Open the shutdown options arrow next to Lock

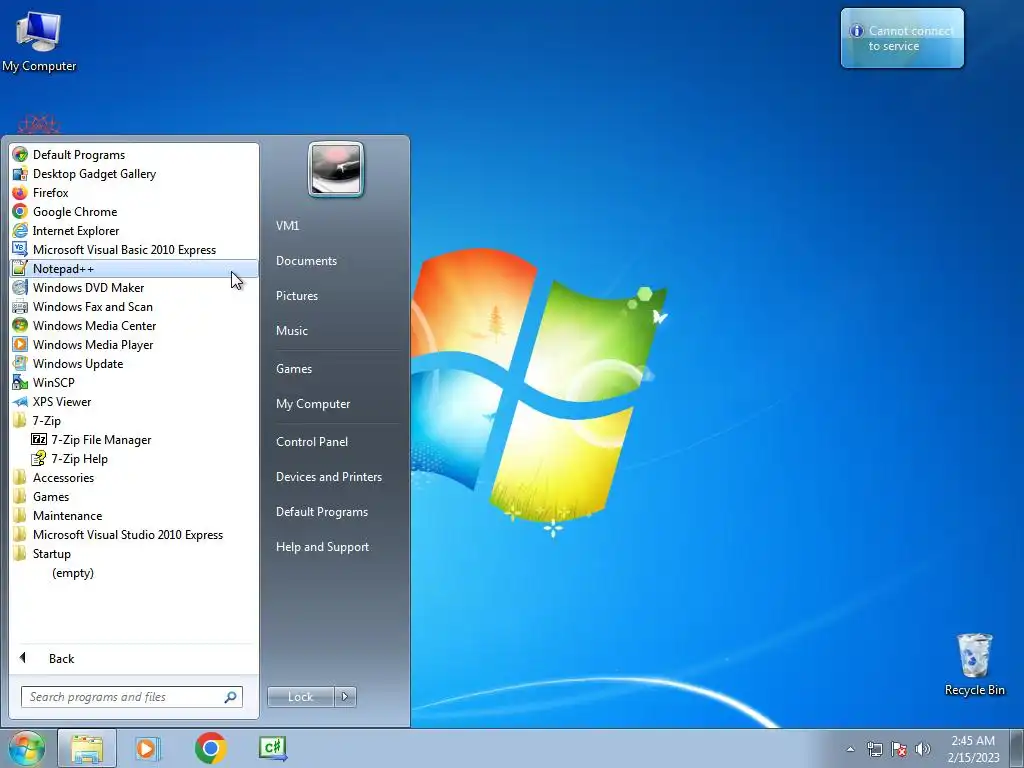[345, 697]
